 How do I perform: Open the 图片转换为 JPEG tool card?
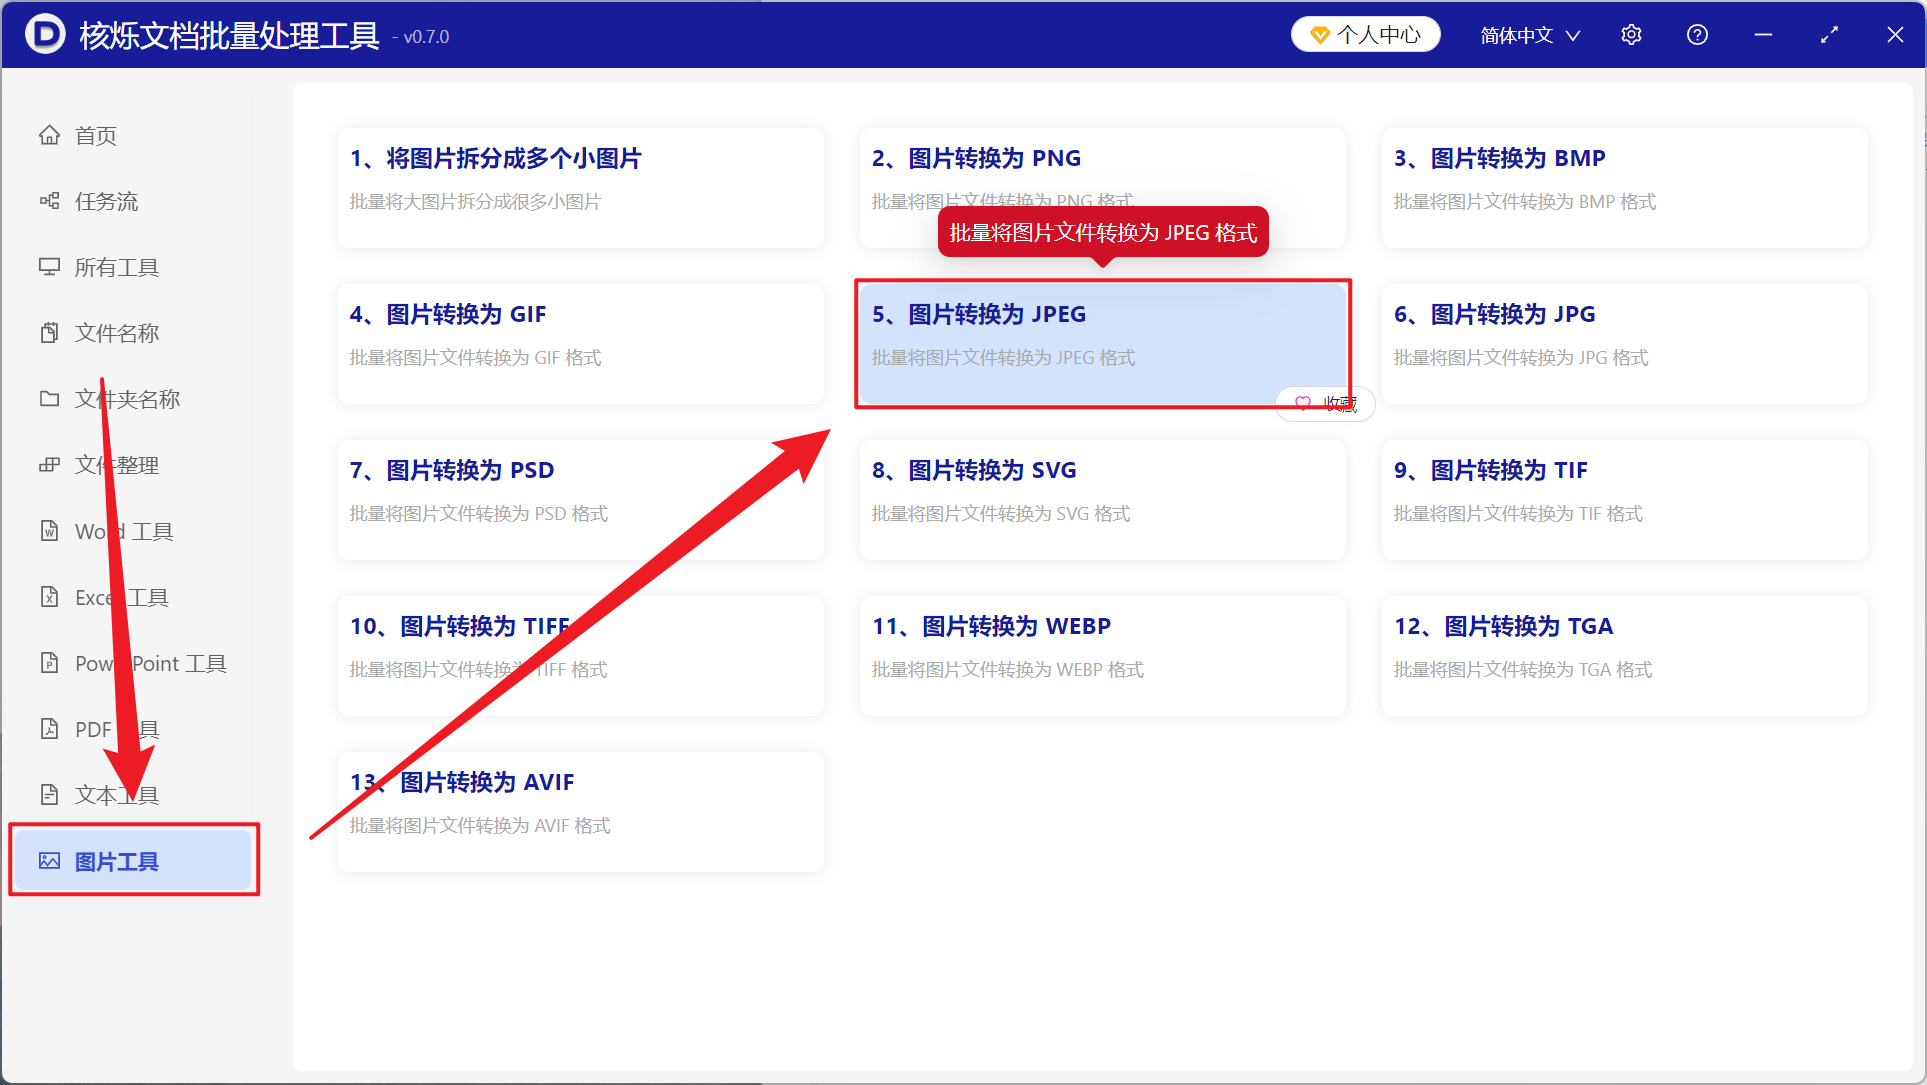[1102, 344]
